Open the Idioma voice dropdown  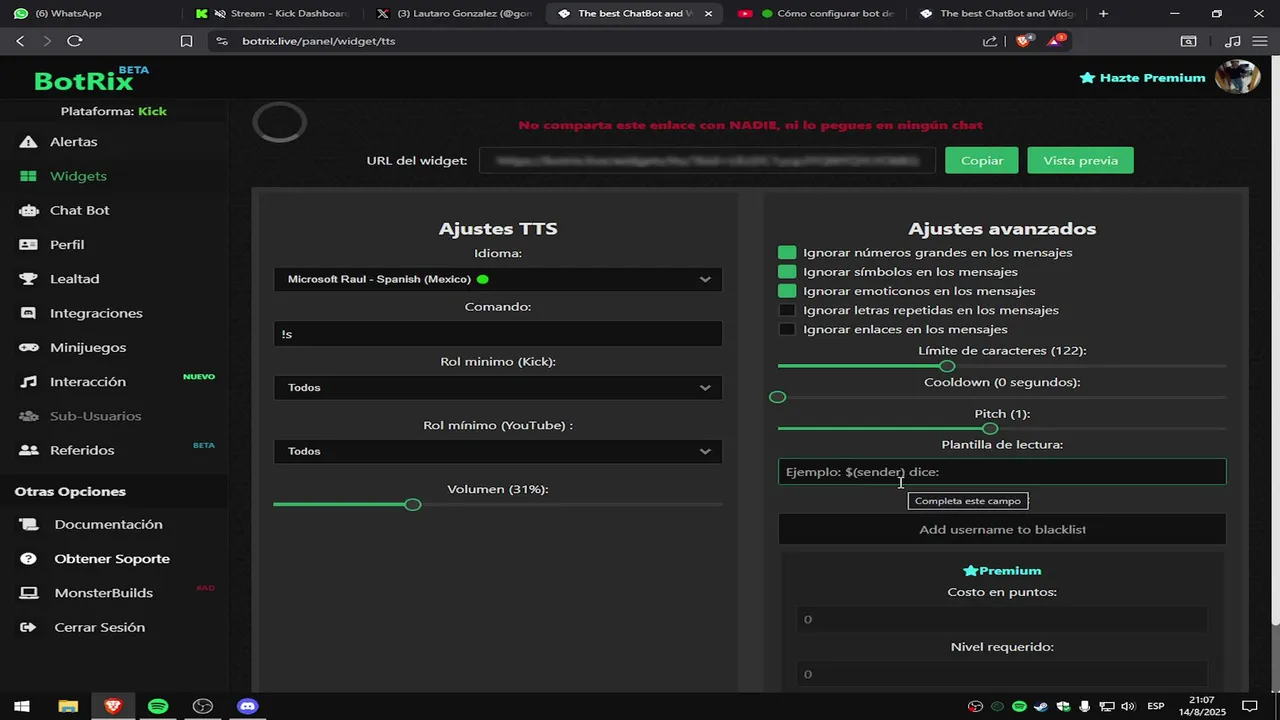[x=498, y=279]
